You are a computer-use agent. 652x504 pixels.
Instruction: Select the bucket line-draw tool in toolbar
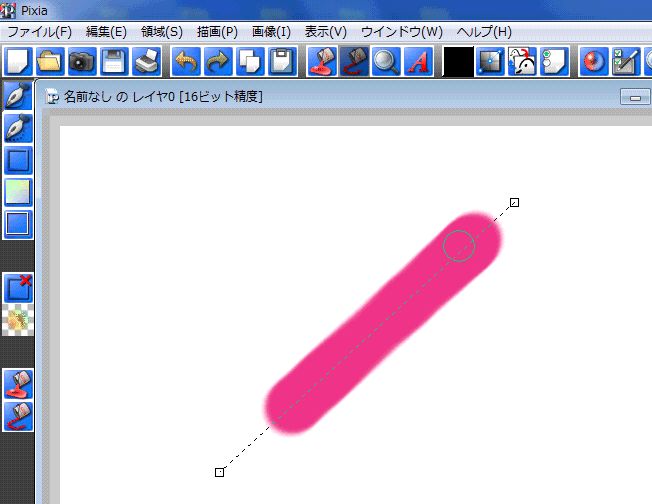click(354, 62)
